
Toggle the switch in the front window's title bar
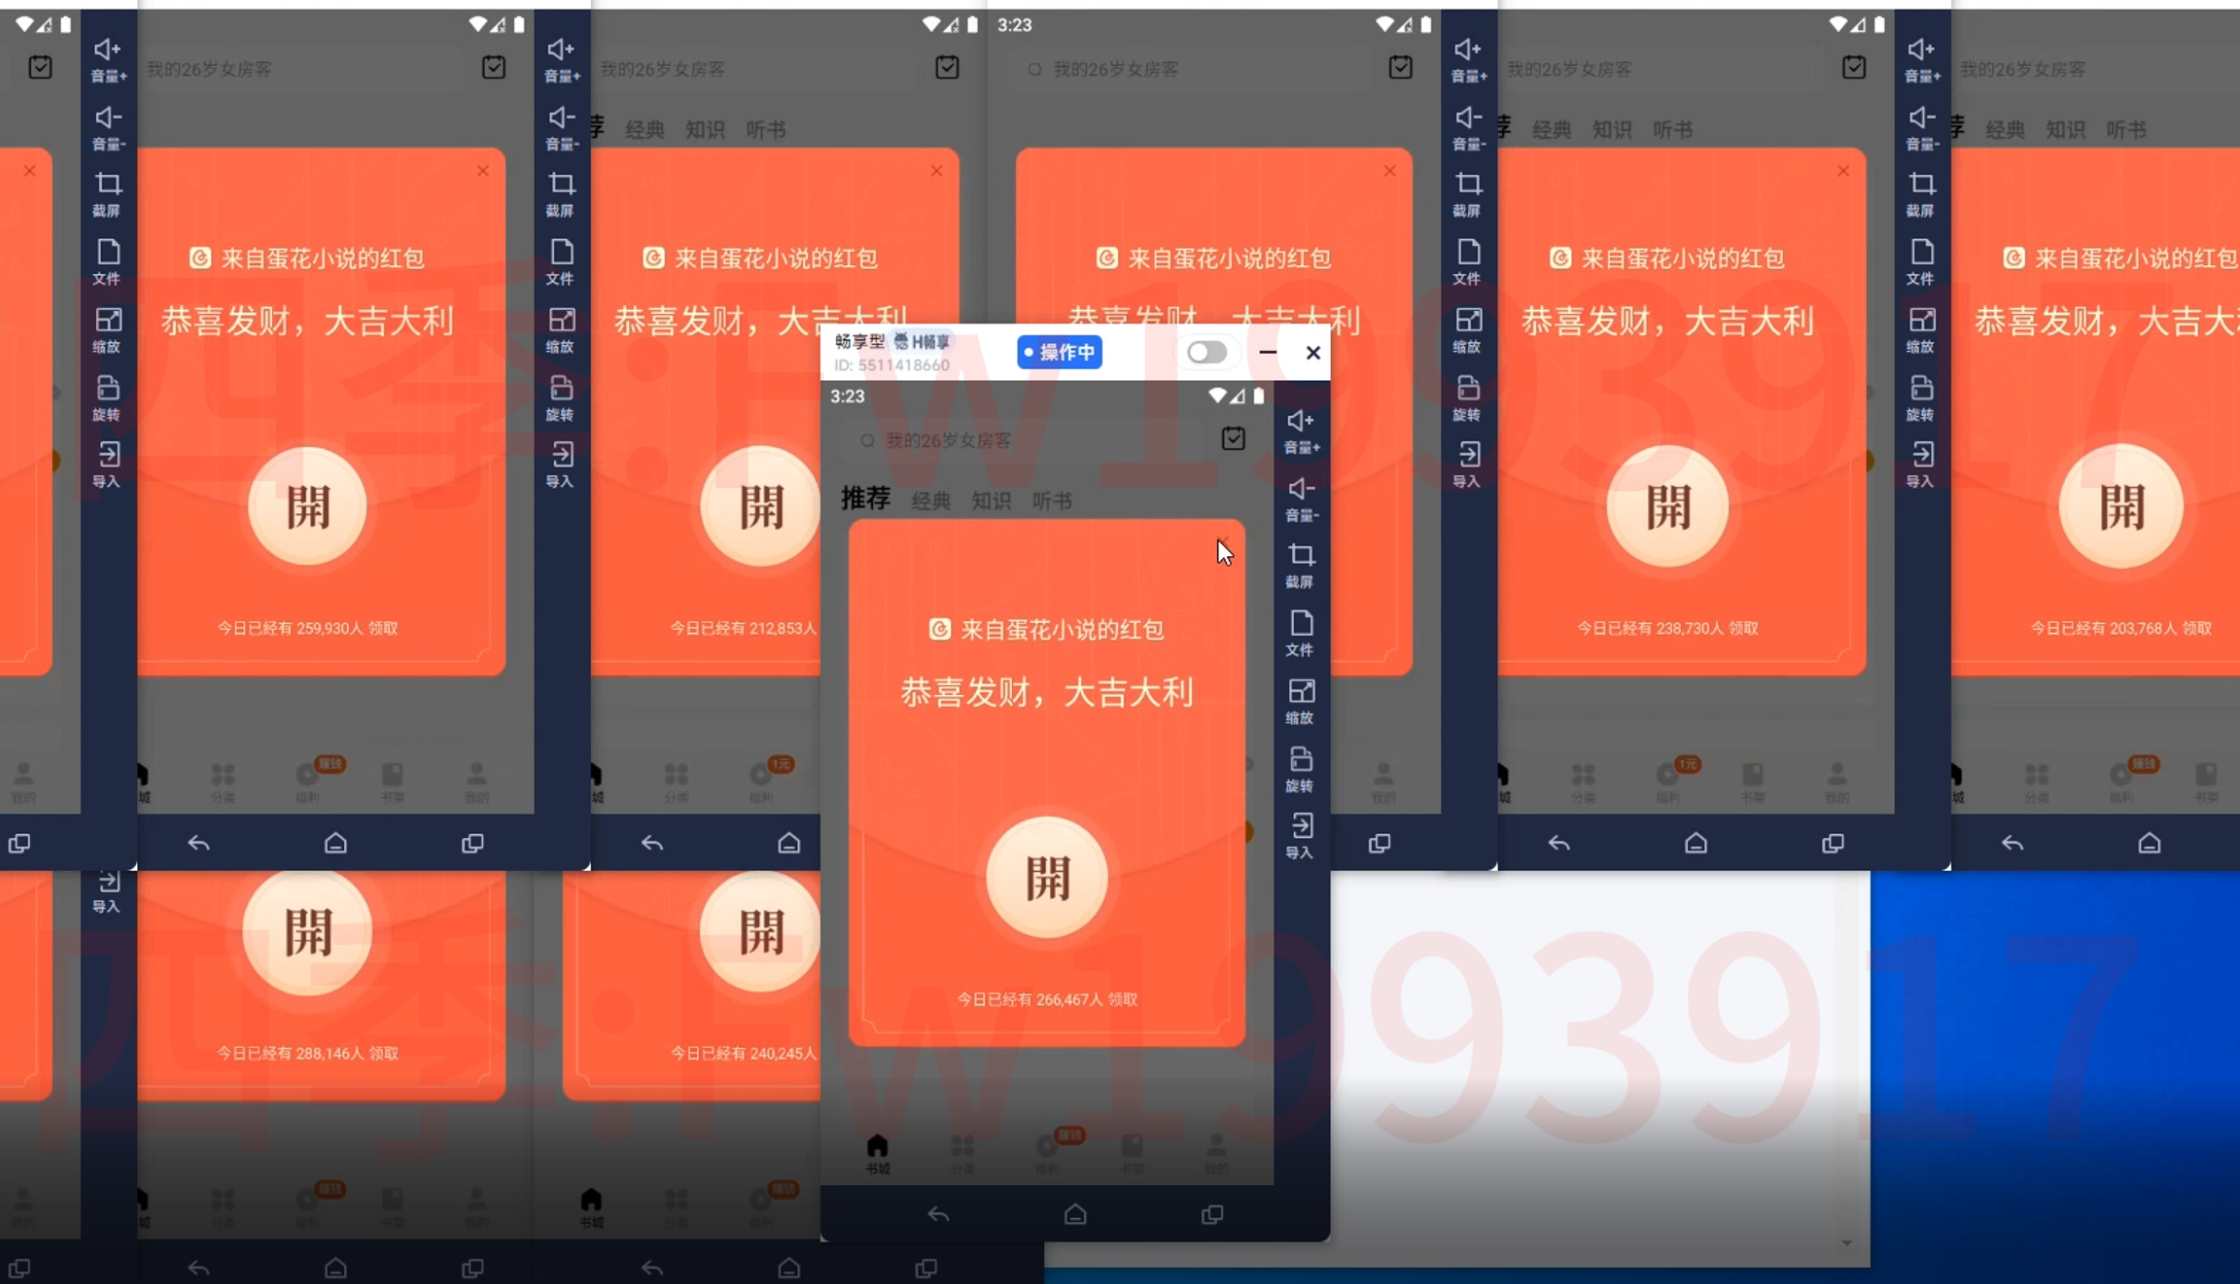pos(1207,352)
